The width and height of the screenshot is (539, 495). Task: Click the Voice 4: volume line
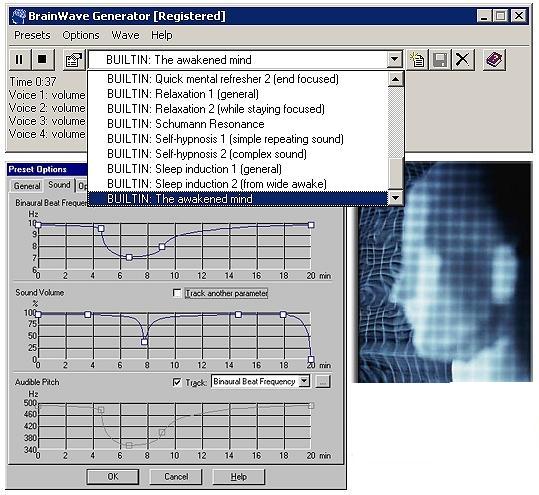pyautogui.click(x=47, y=134)
